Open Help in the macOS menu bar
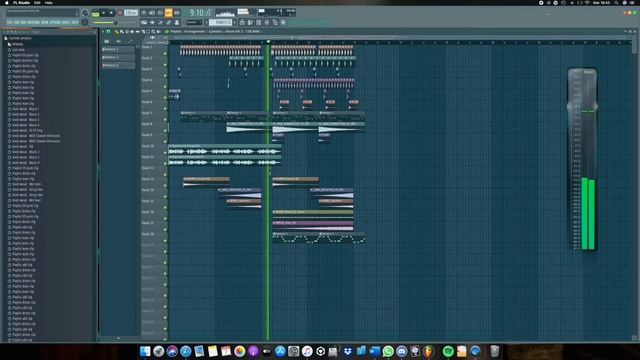 click(49, 2)
